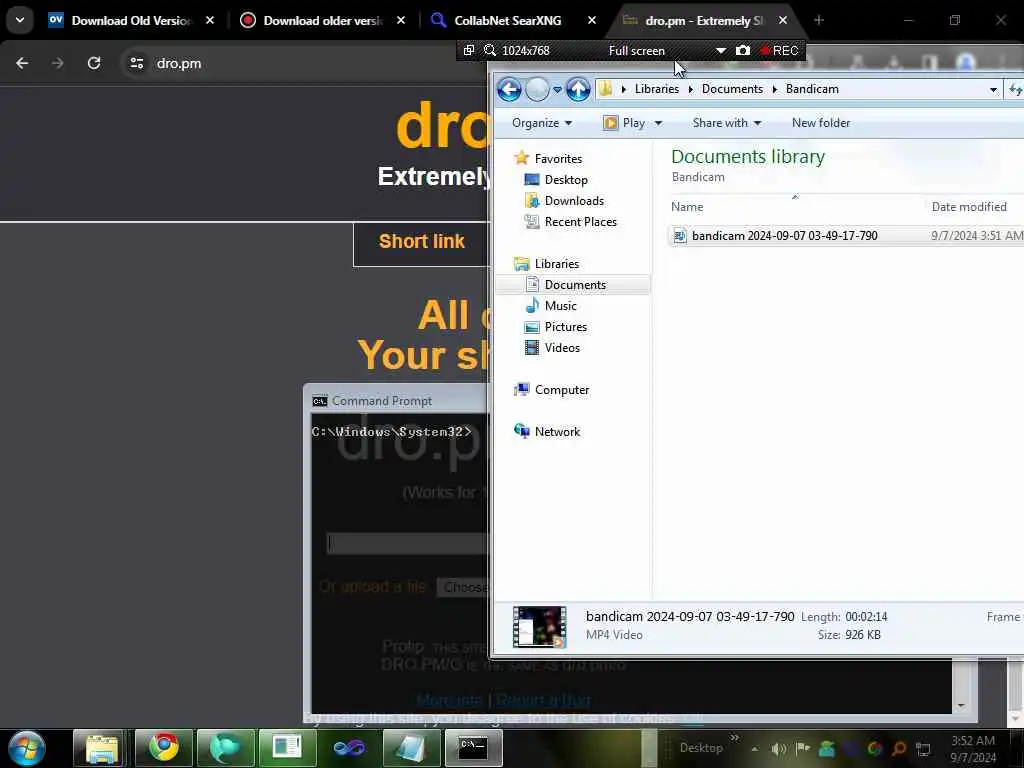Viewport: 1024px width, 768px height.
Task: Refresh the Explorer folder view
Action: [x=1015, y=89]
